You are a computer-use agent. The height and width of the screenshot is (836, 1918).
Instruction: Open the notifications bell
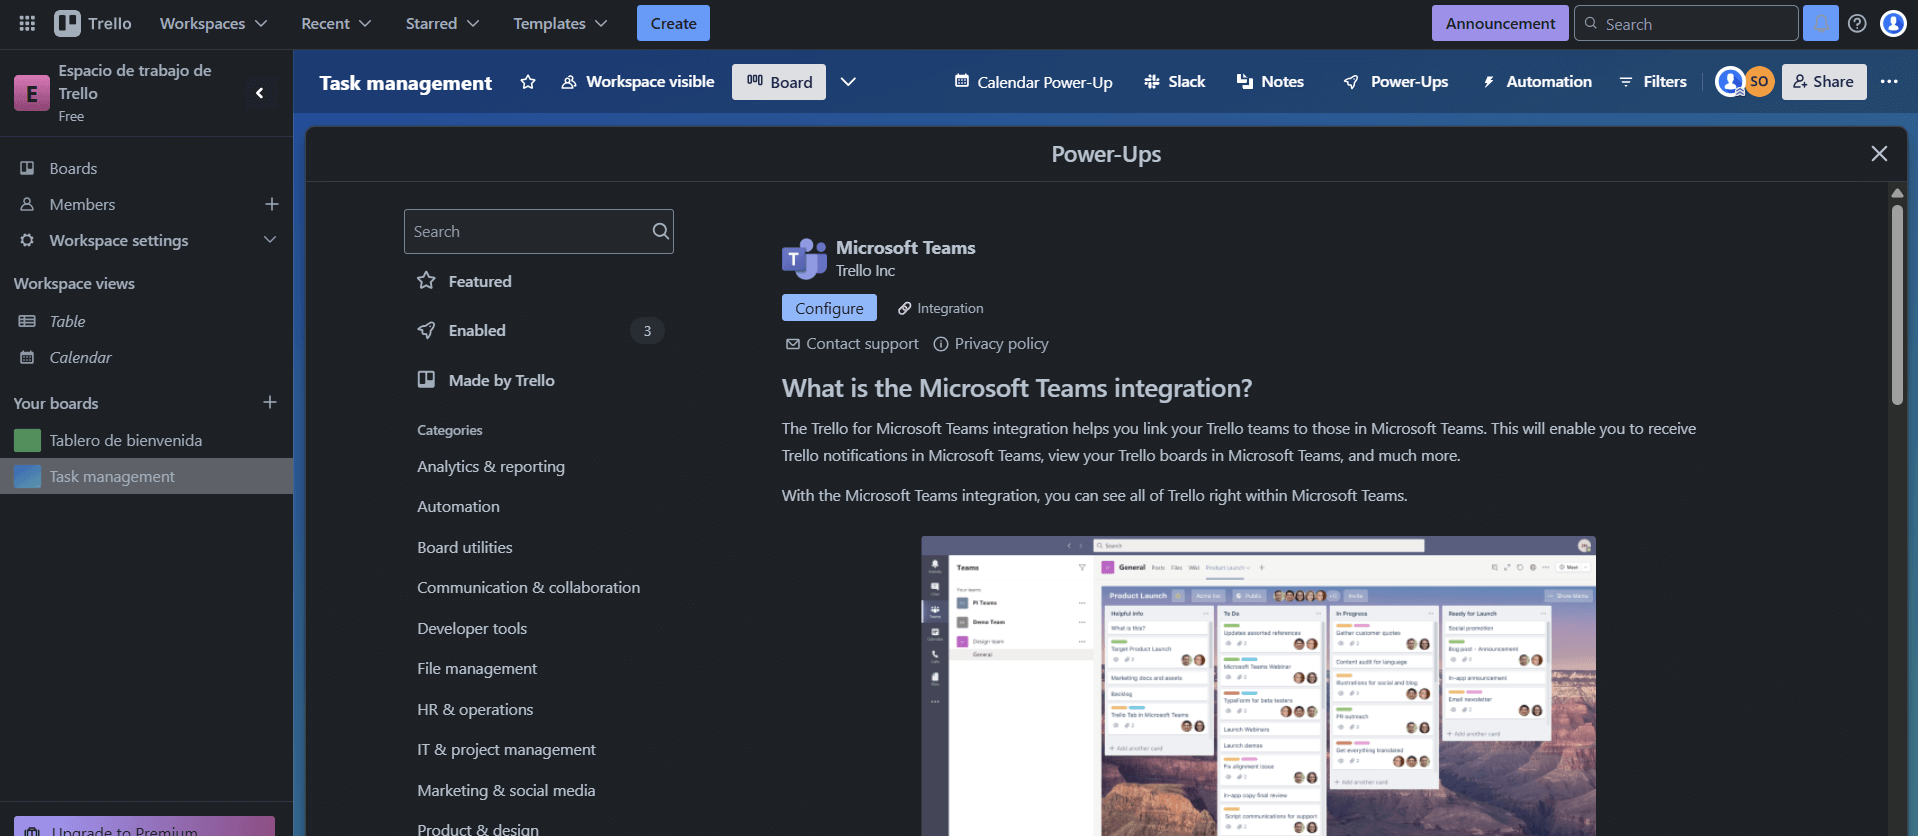[1821, 23]
